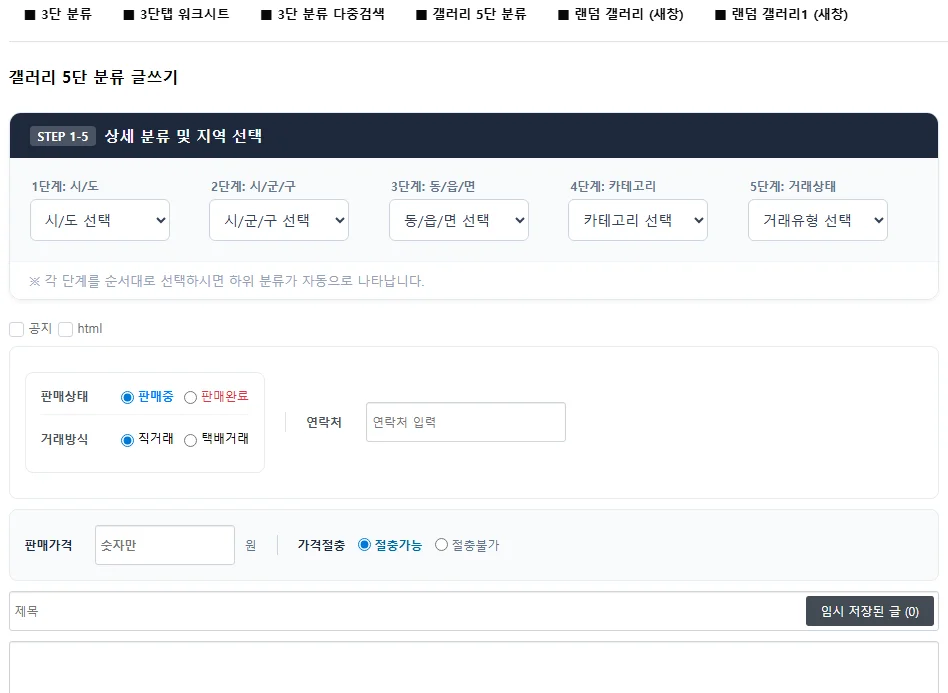
Task: Choose 절충불가 price option
Action: tap(441, 545)
